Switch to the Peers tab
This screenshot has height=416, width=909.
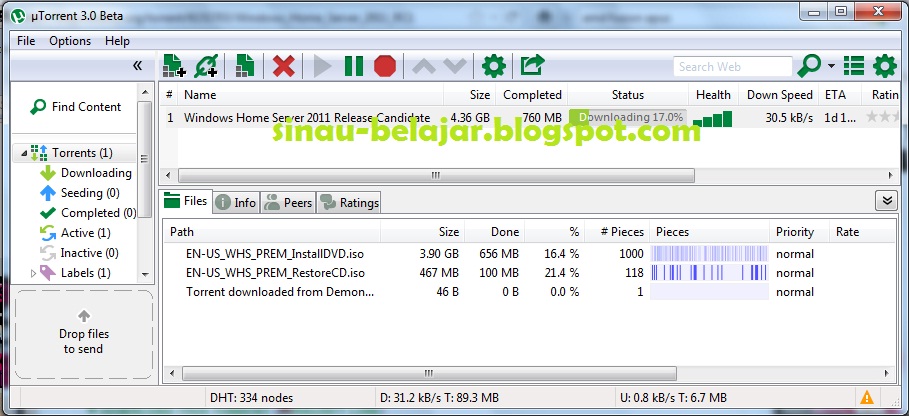(x=288, y=203)
